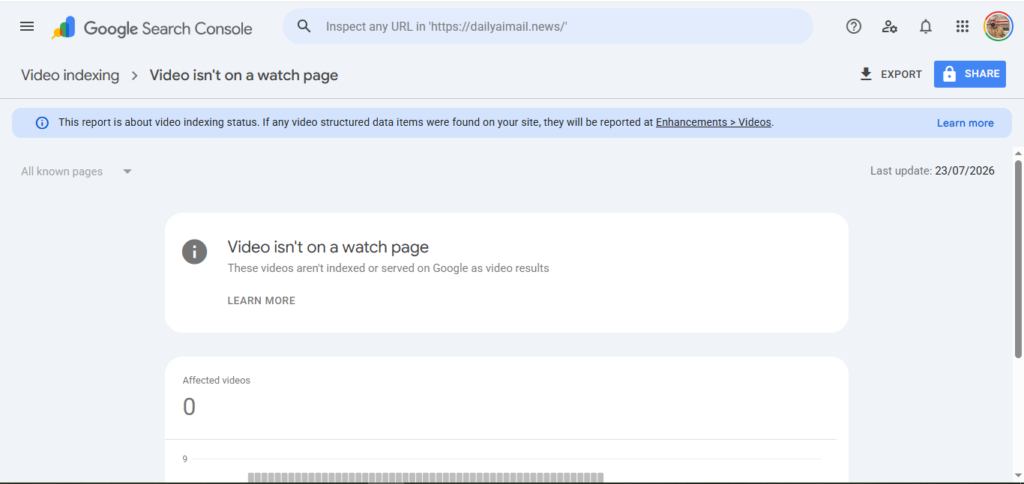Image resolution: width=1024 pixels, height=484 pixels.
Task: Open the Help question mark icon
Action: click(x=854, y=26)
